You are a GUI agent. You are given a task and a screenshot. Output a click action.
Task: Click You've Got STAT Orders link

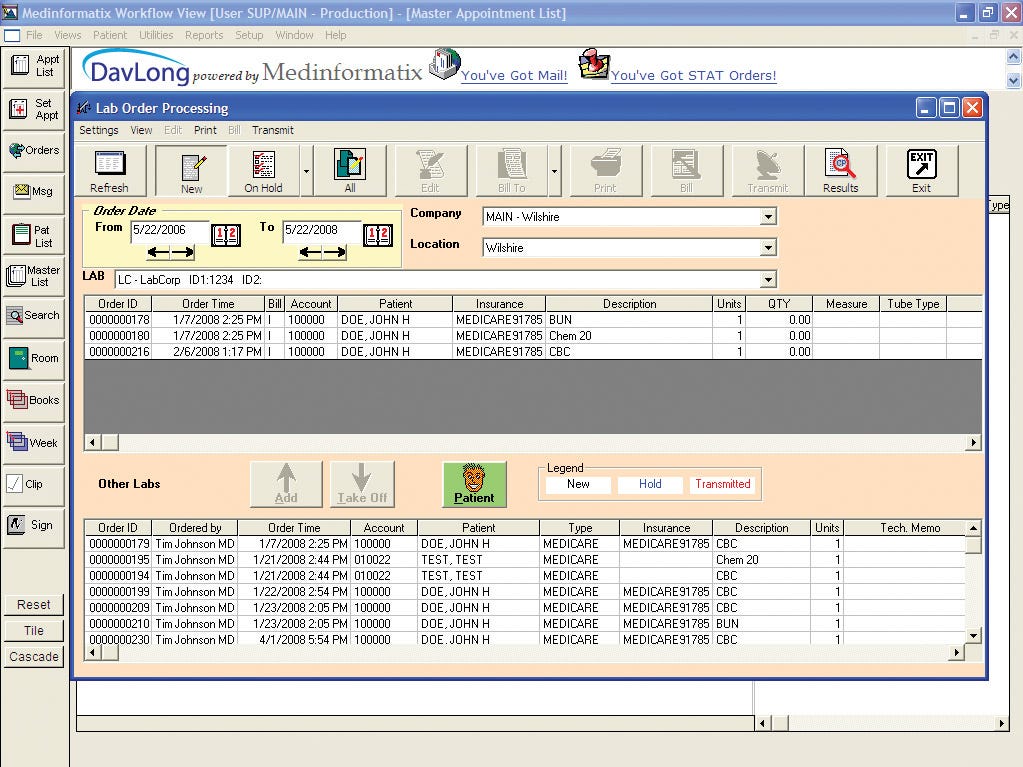(x=694, y=76)
